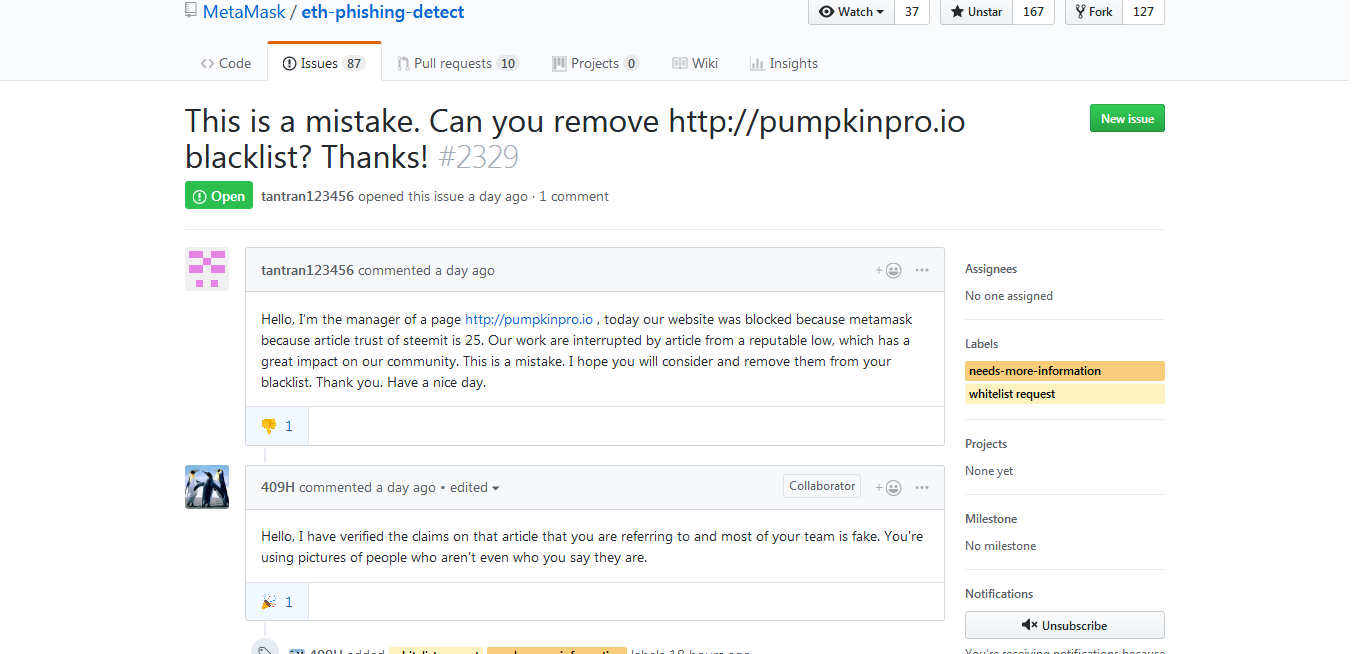Expand the Watch dropdown button
1366x654 pixels.
point(851,12)
